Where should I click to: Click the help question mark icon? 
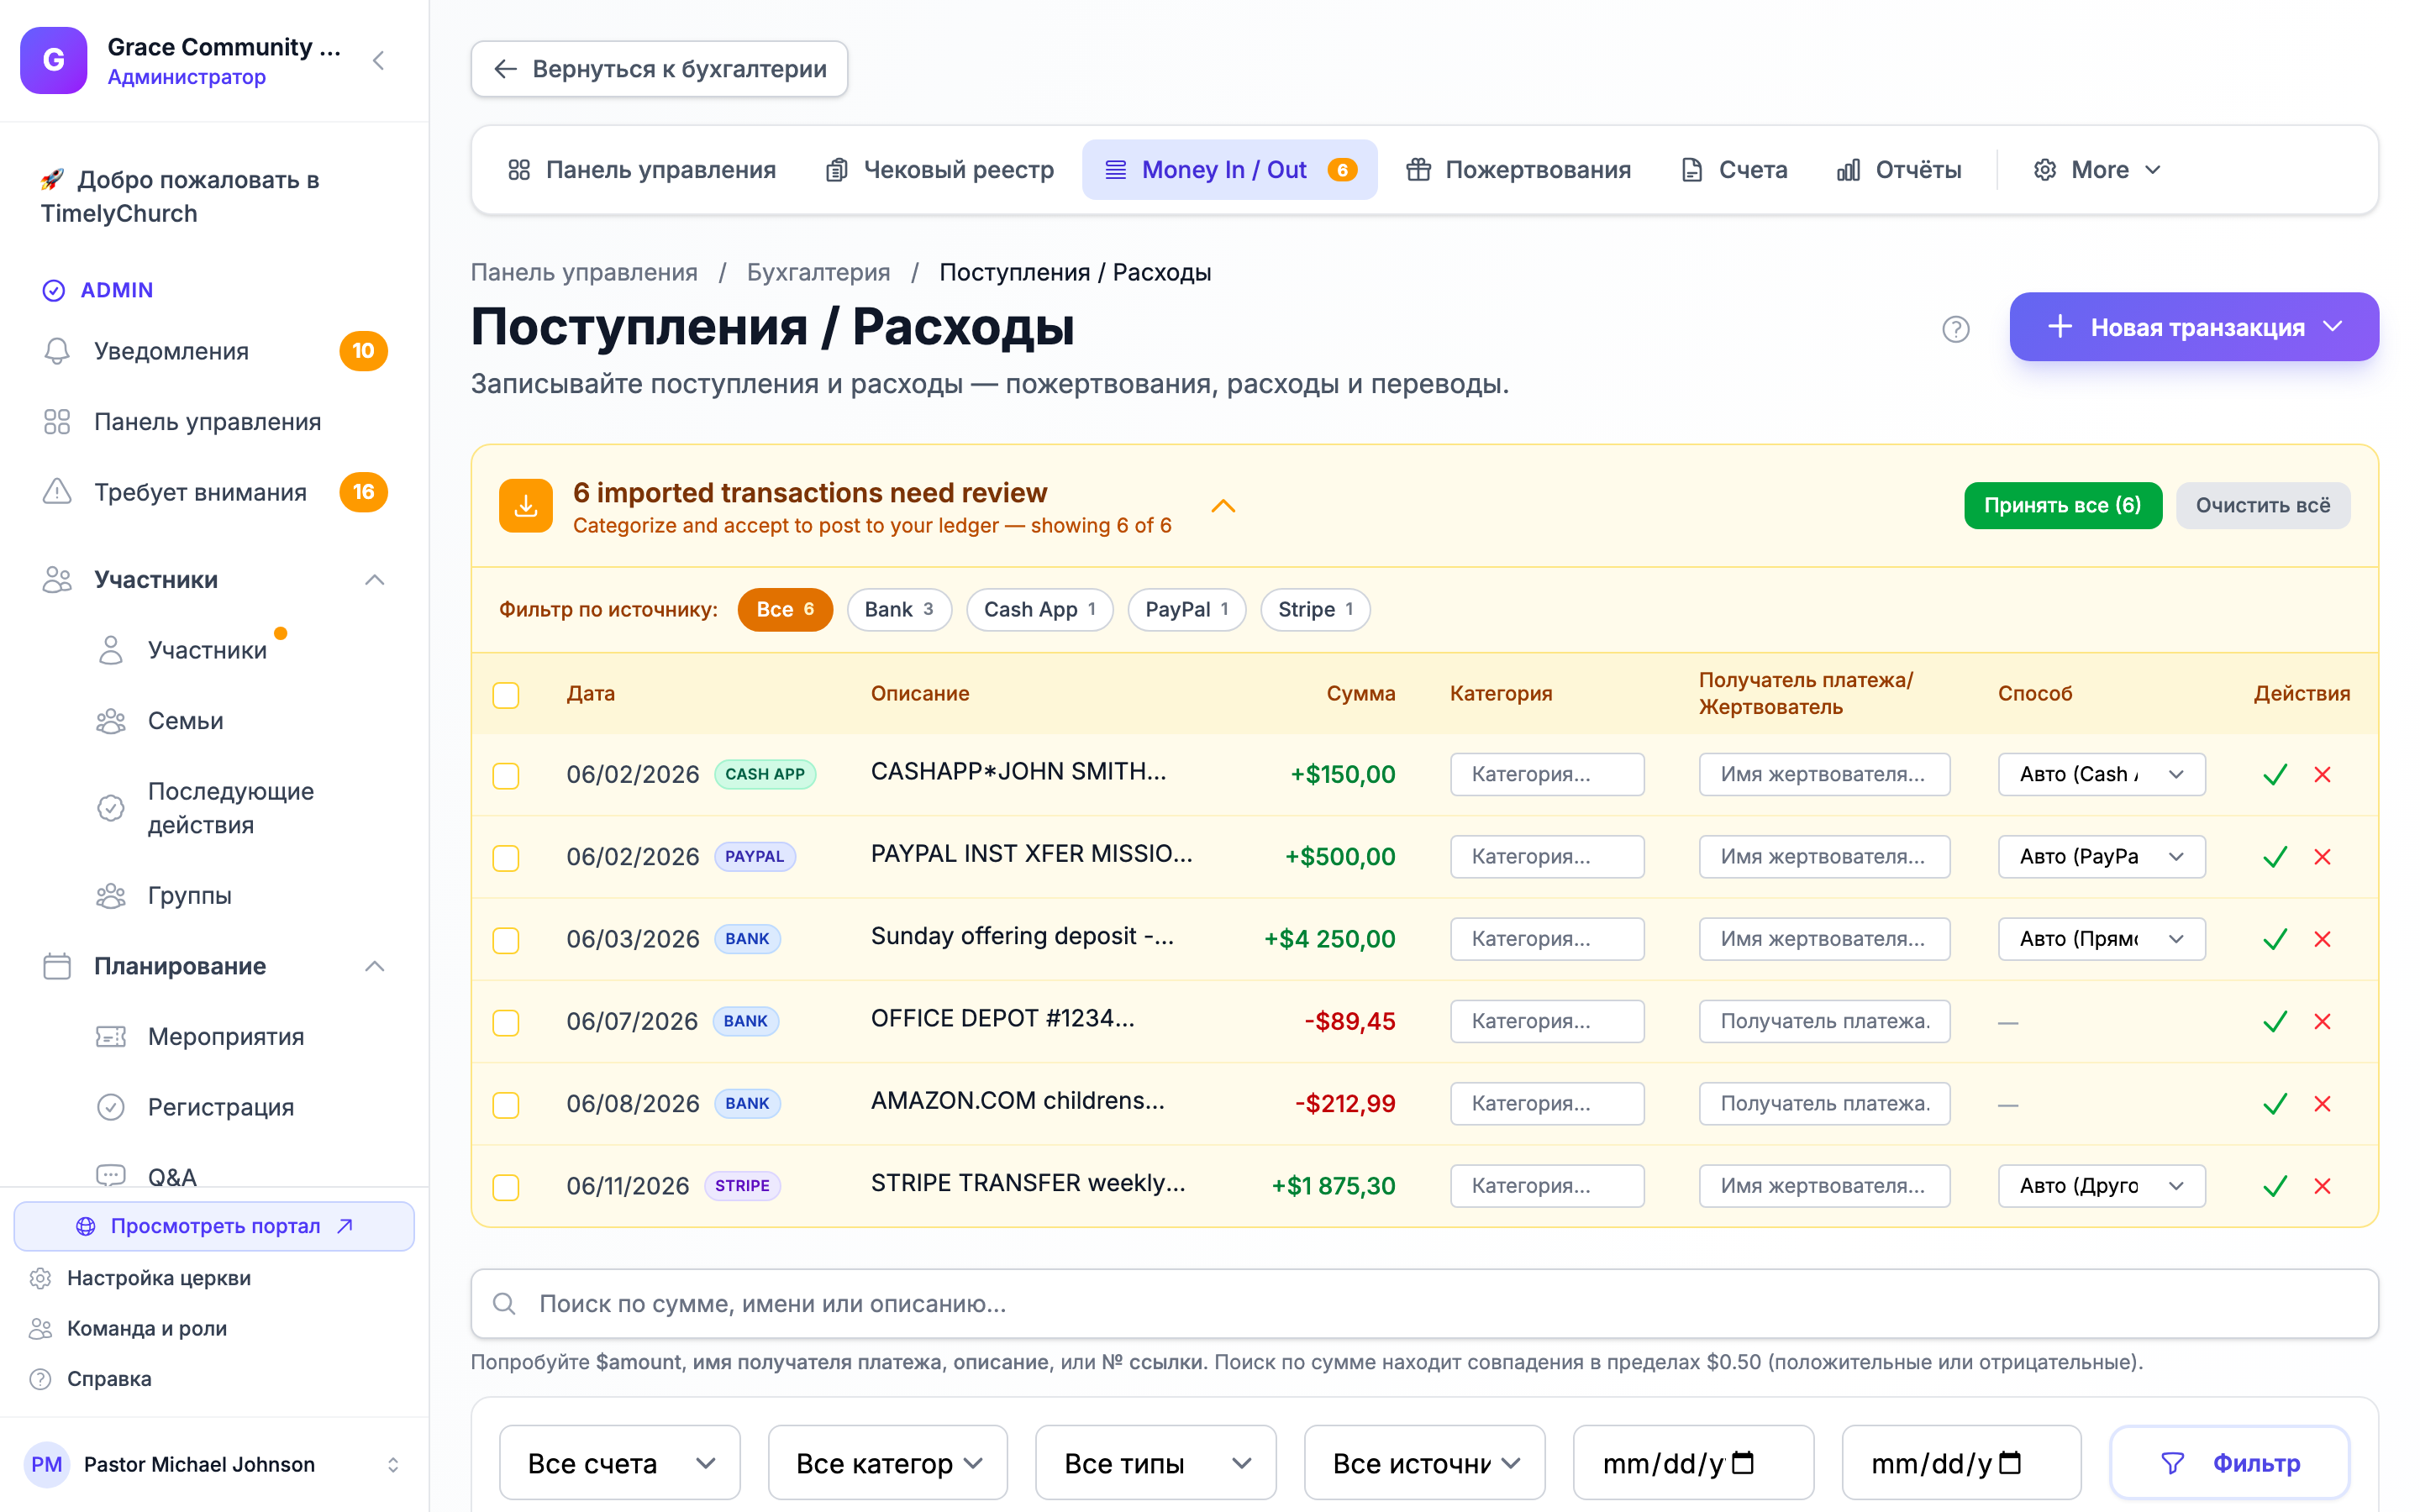tap(1955, 329)
